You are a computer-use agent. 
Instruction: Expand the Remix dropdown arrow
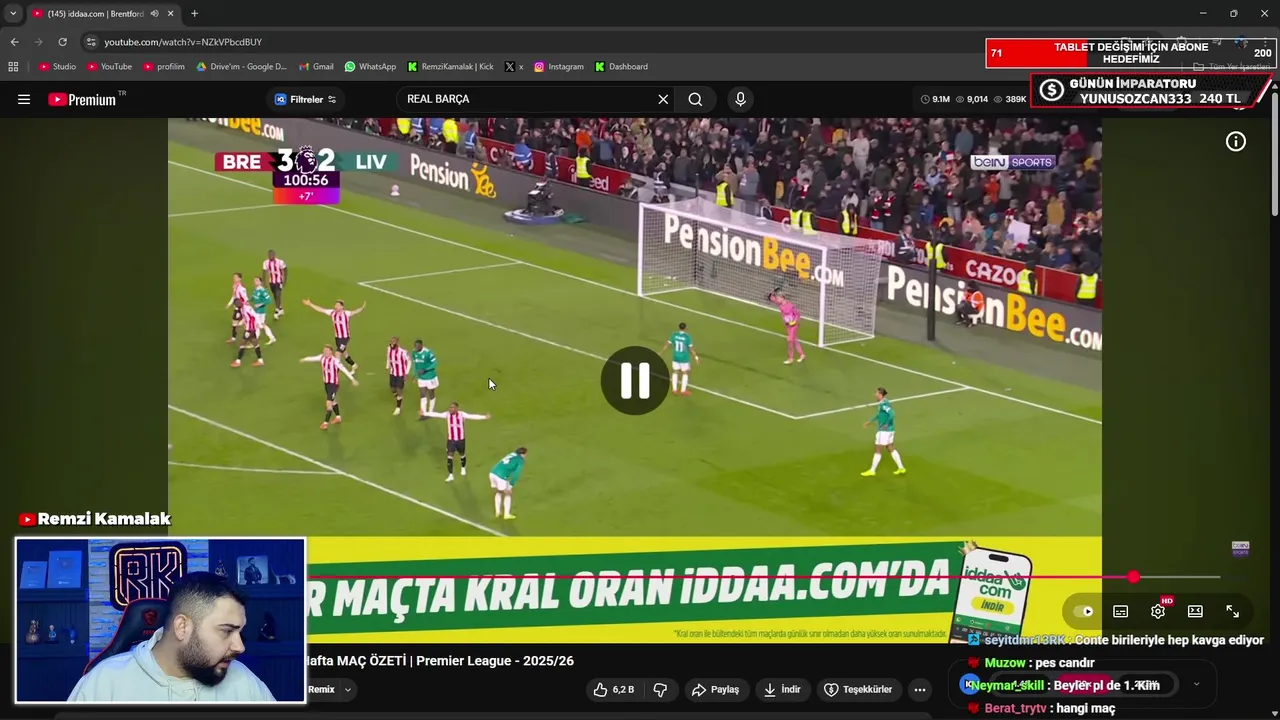coord(348,690)
